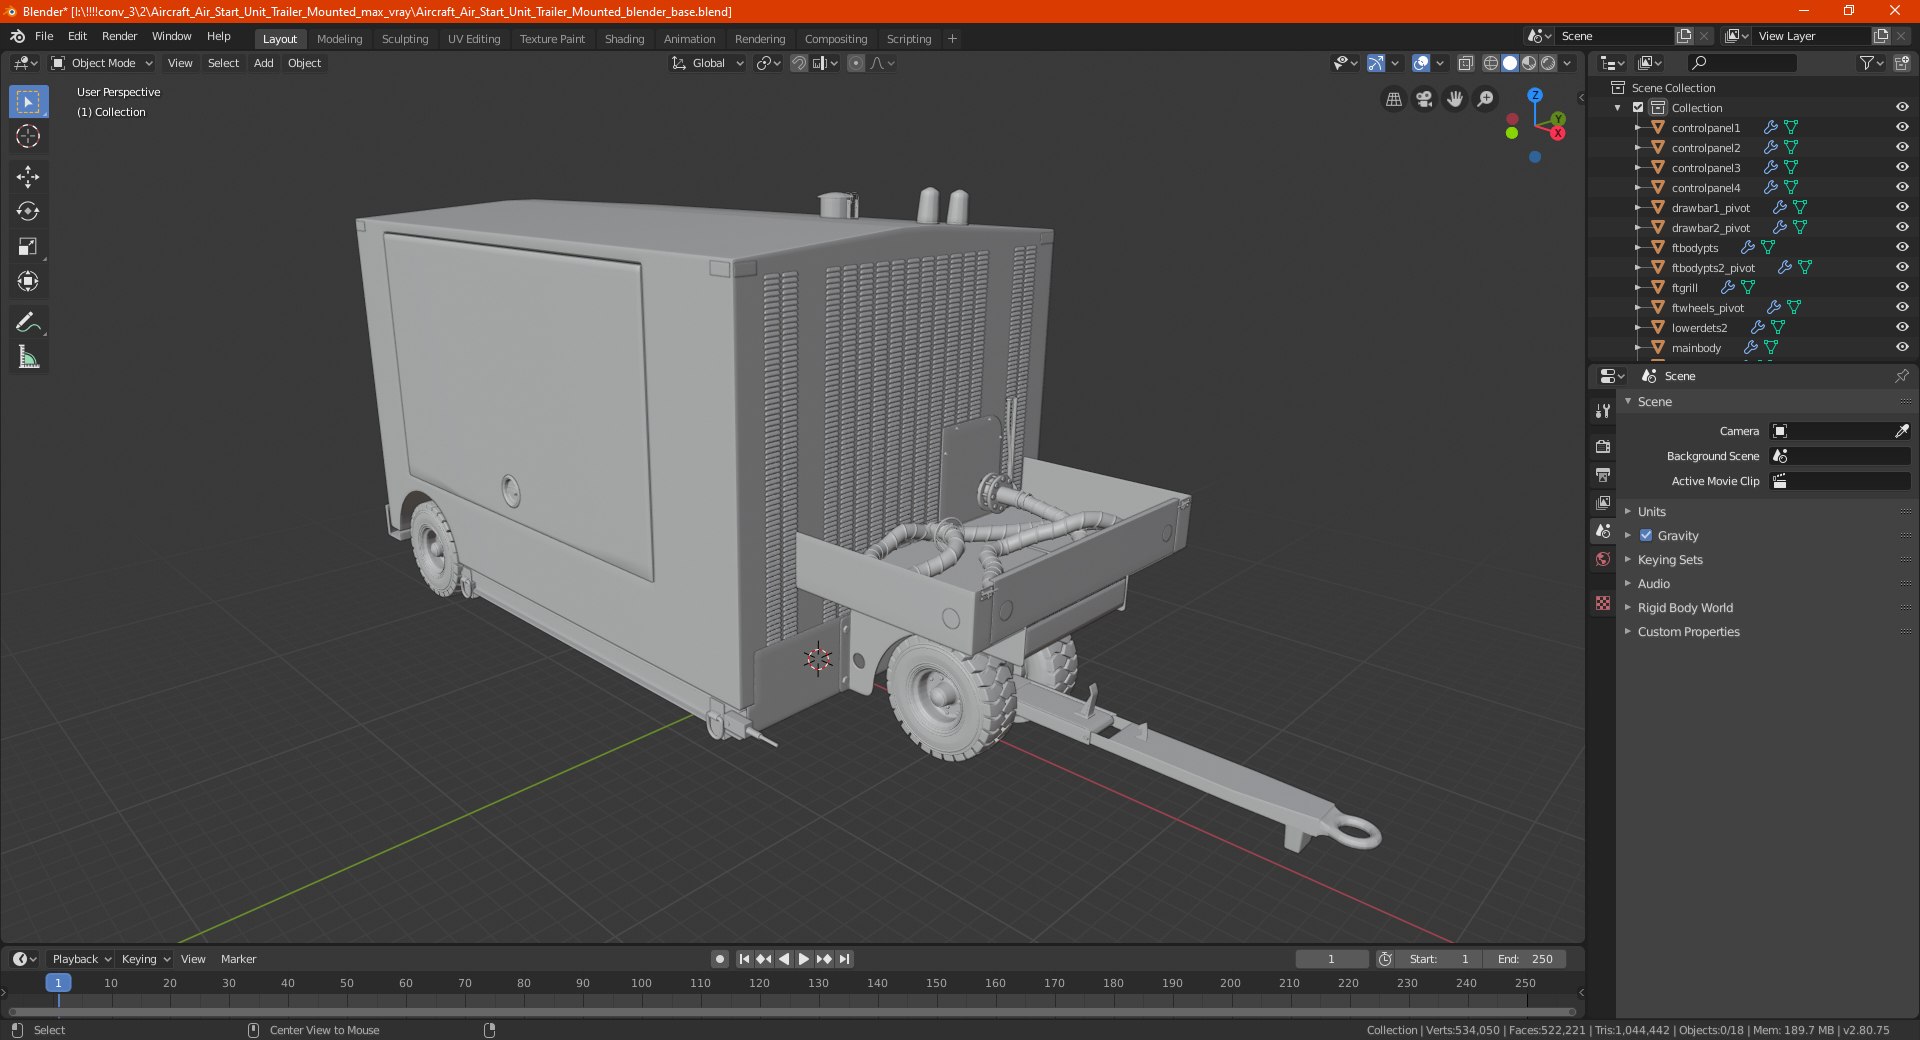Screen dimensions: 1920x1040
Task: Activate the Scale tool
Action: point(28,247)
